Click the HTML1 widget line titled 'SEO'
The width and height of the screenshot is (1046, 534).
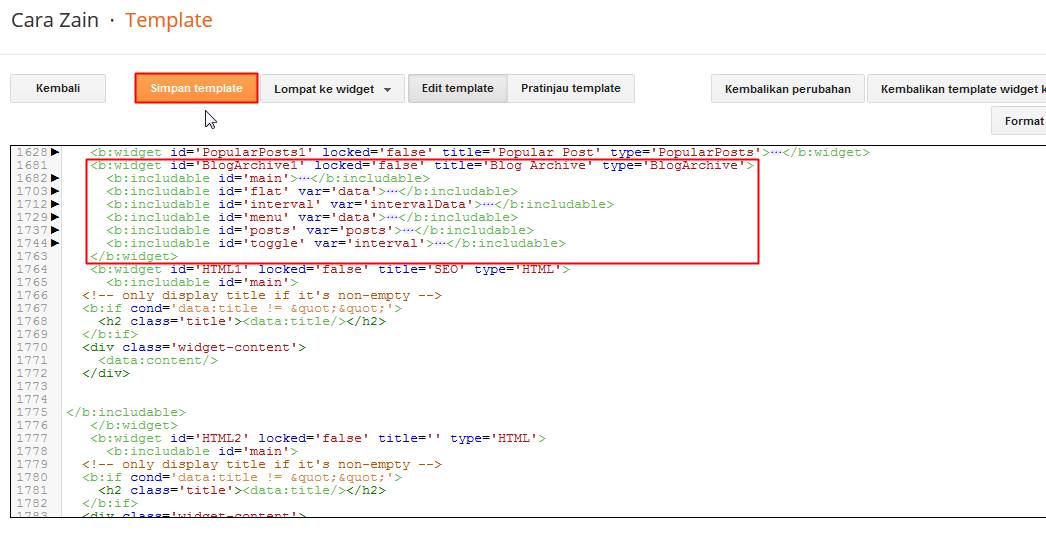330,269
